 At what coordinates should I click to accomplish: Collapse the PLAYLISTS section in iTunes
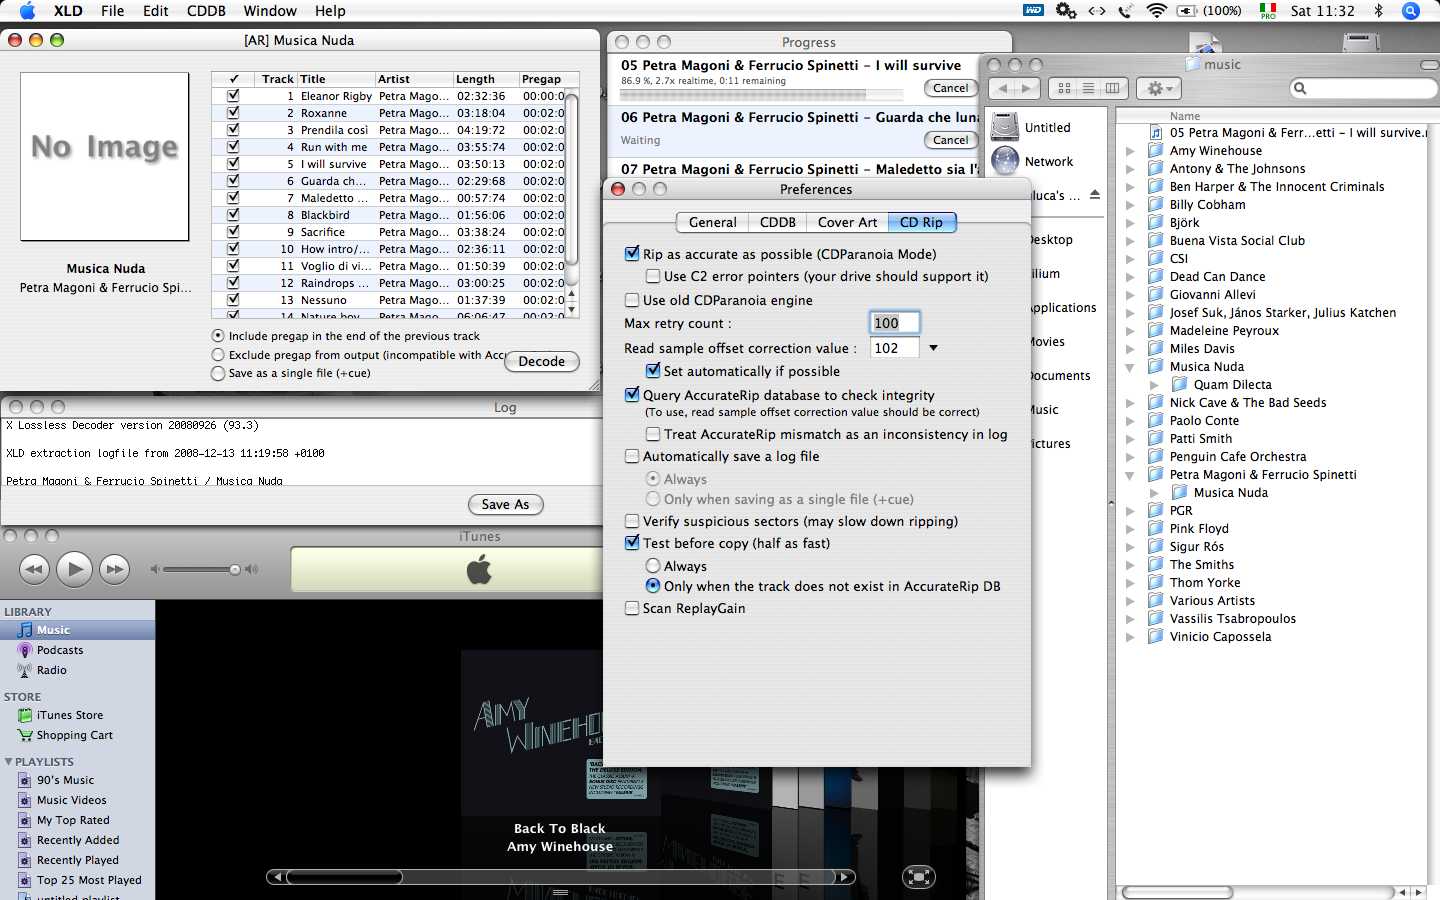coord(9,762)
